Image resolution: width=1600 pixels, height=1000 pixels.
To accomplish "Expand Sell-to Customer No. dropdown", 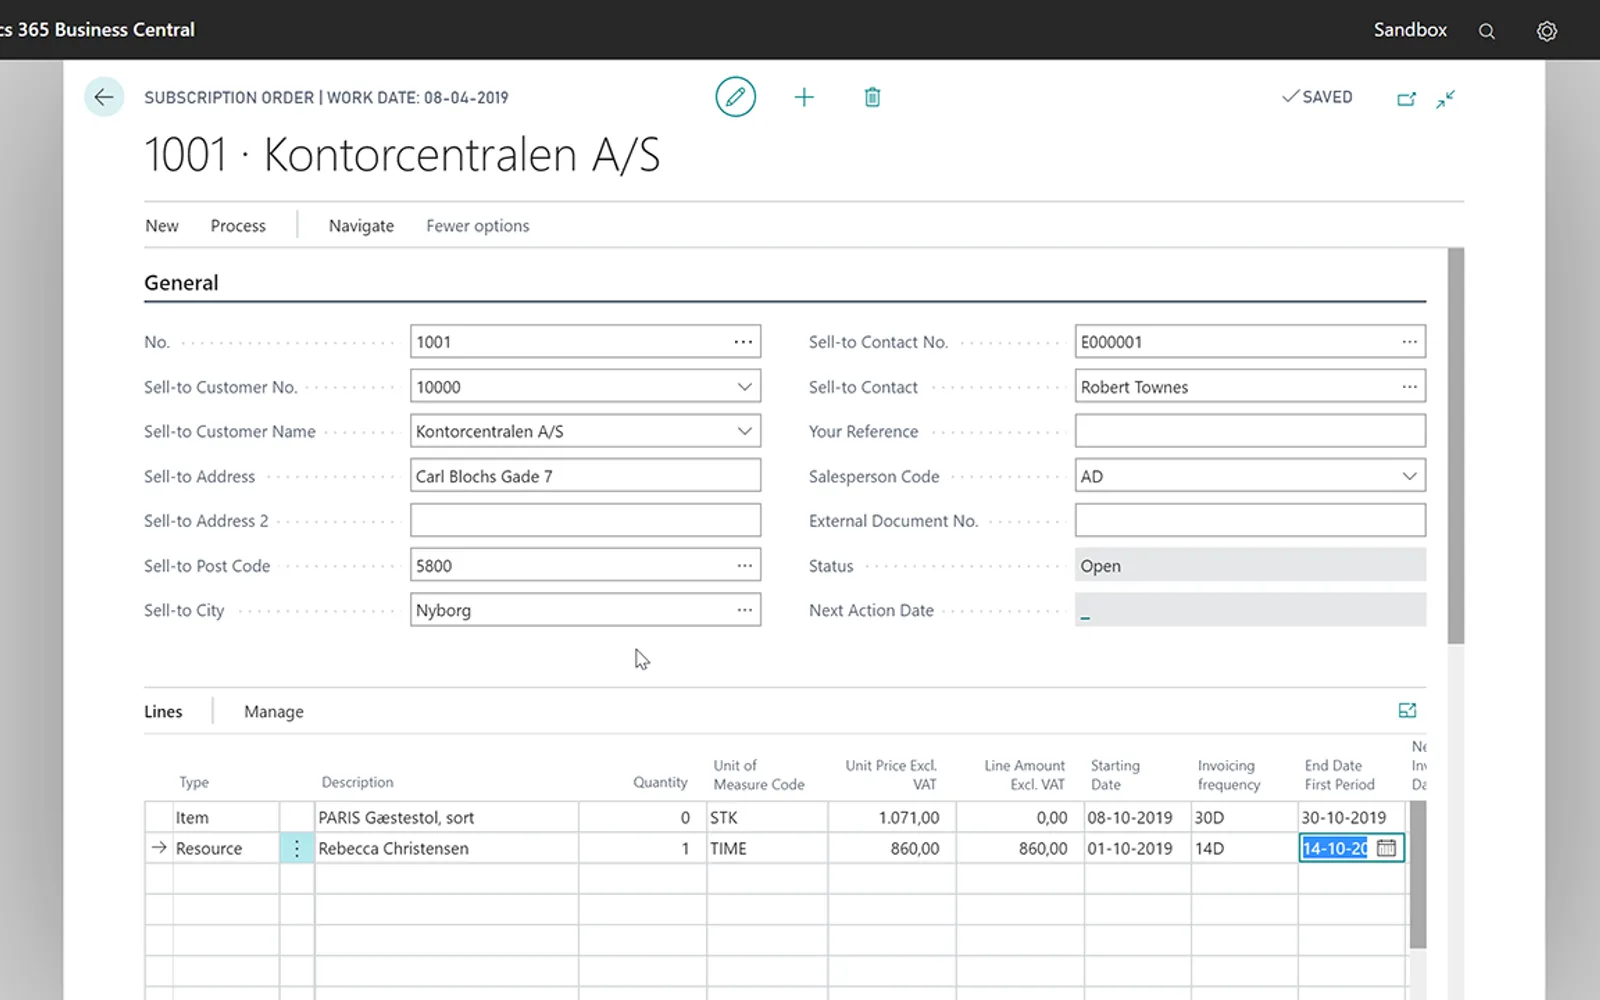I will tap(744, 387).
